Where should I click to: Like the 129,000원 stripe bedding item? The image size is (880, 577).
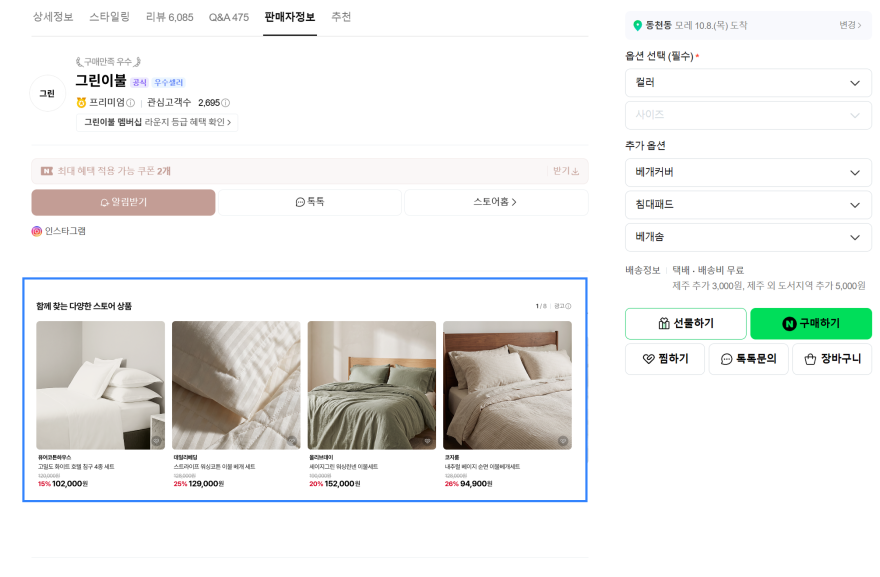point(292,441)
